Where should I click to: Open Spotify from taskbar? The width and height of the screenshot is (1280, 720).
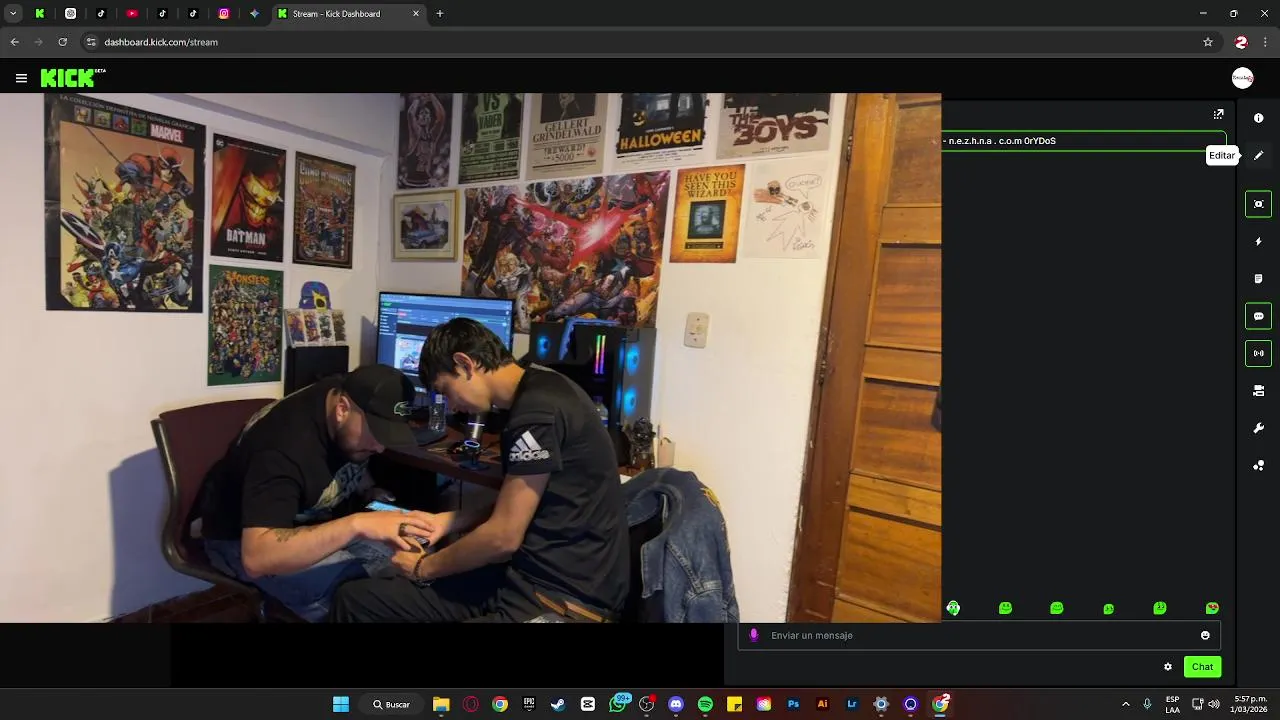tap(705, 704)
